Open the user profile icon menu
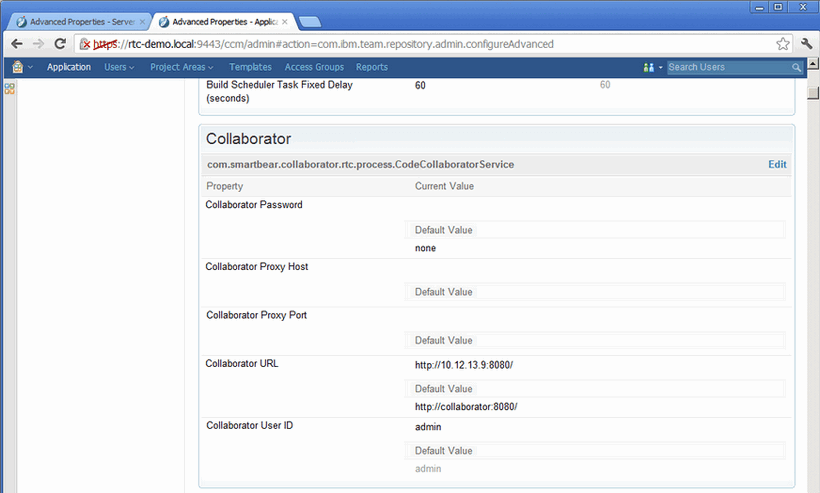The image size is (820, 493). tap(648, 67)
